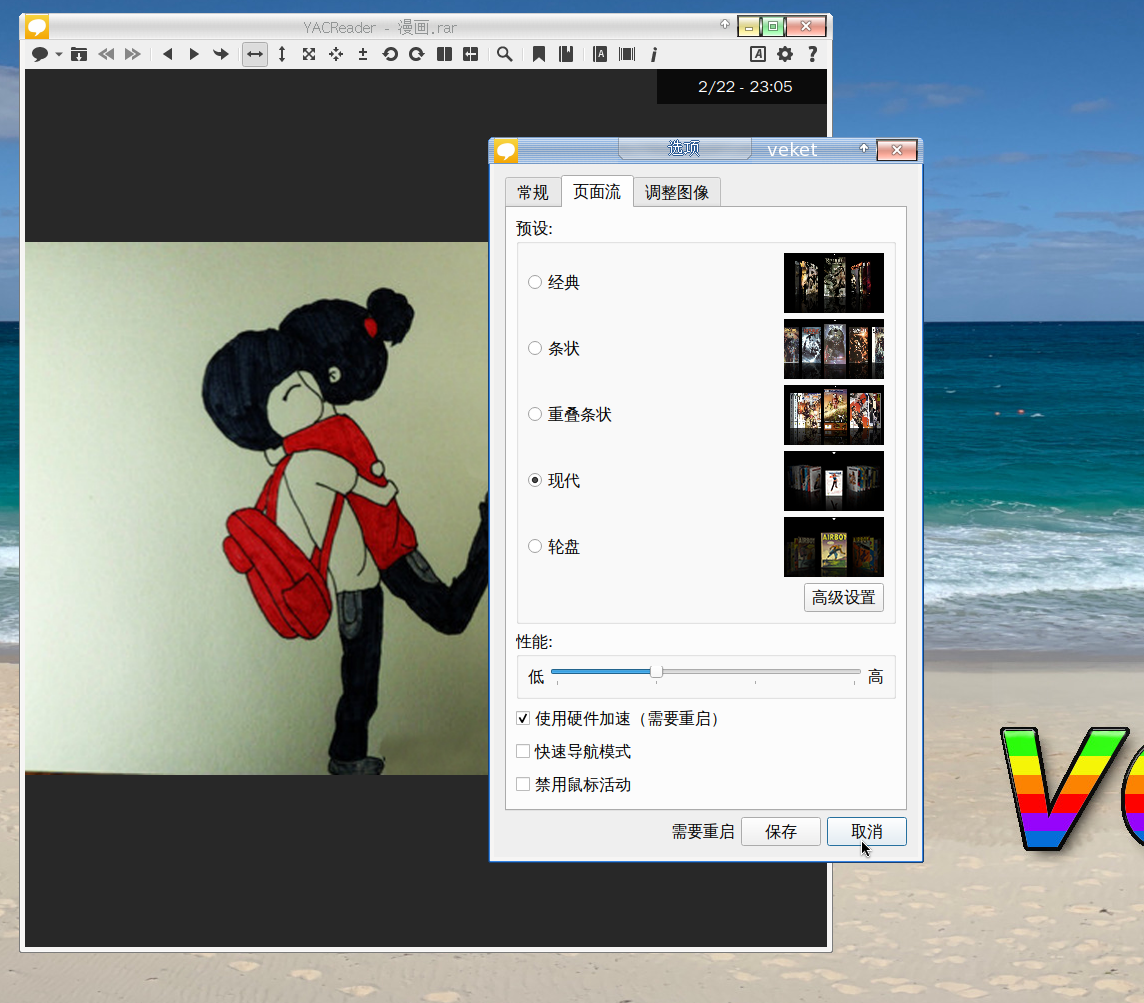Enable 禁用鼠标活动 checkbox
Viewport: 1144px width, 1003px height.
(523, 784)
